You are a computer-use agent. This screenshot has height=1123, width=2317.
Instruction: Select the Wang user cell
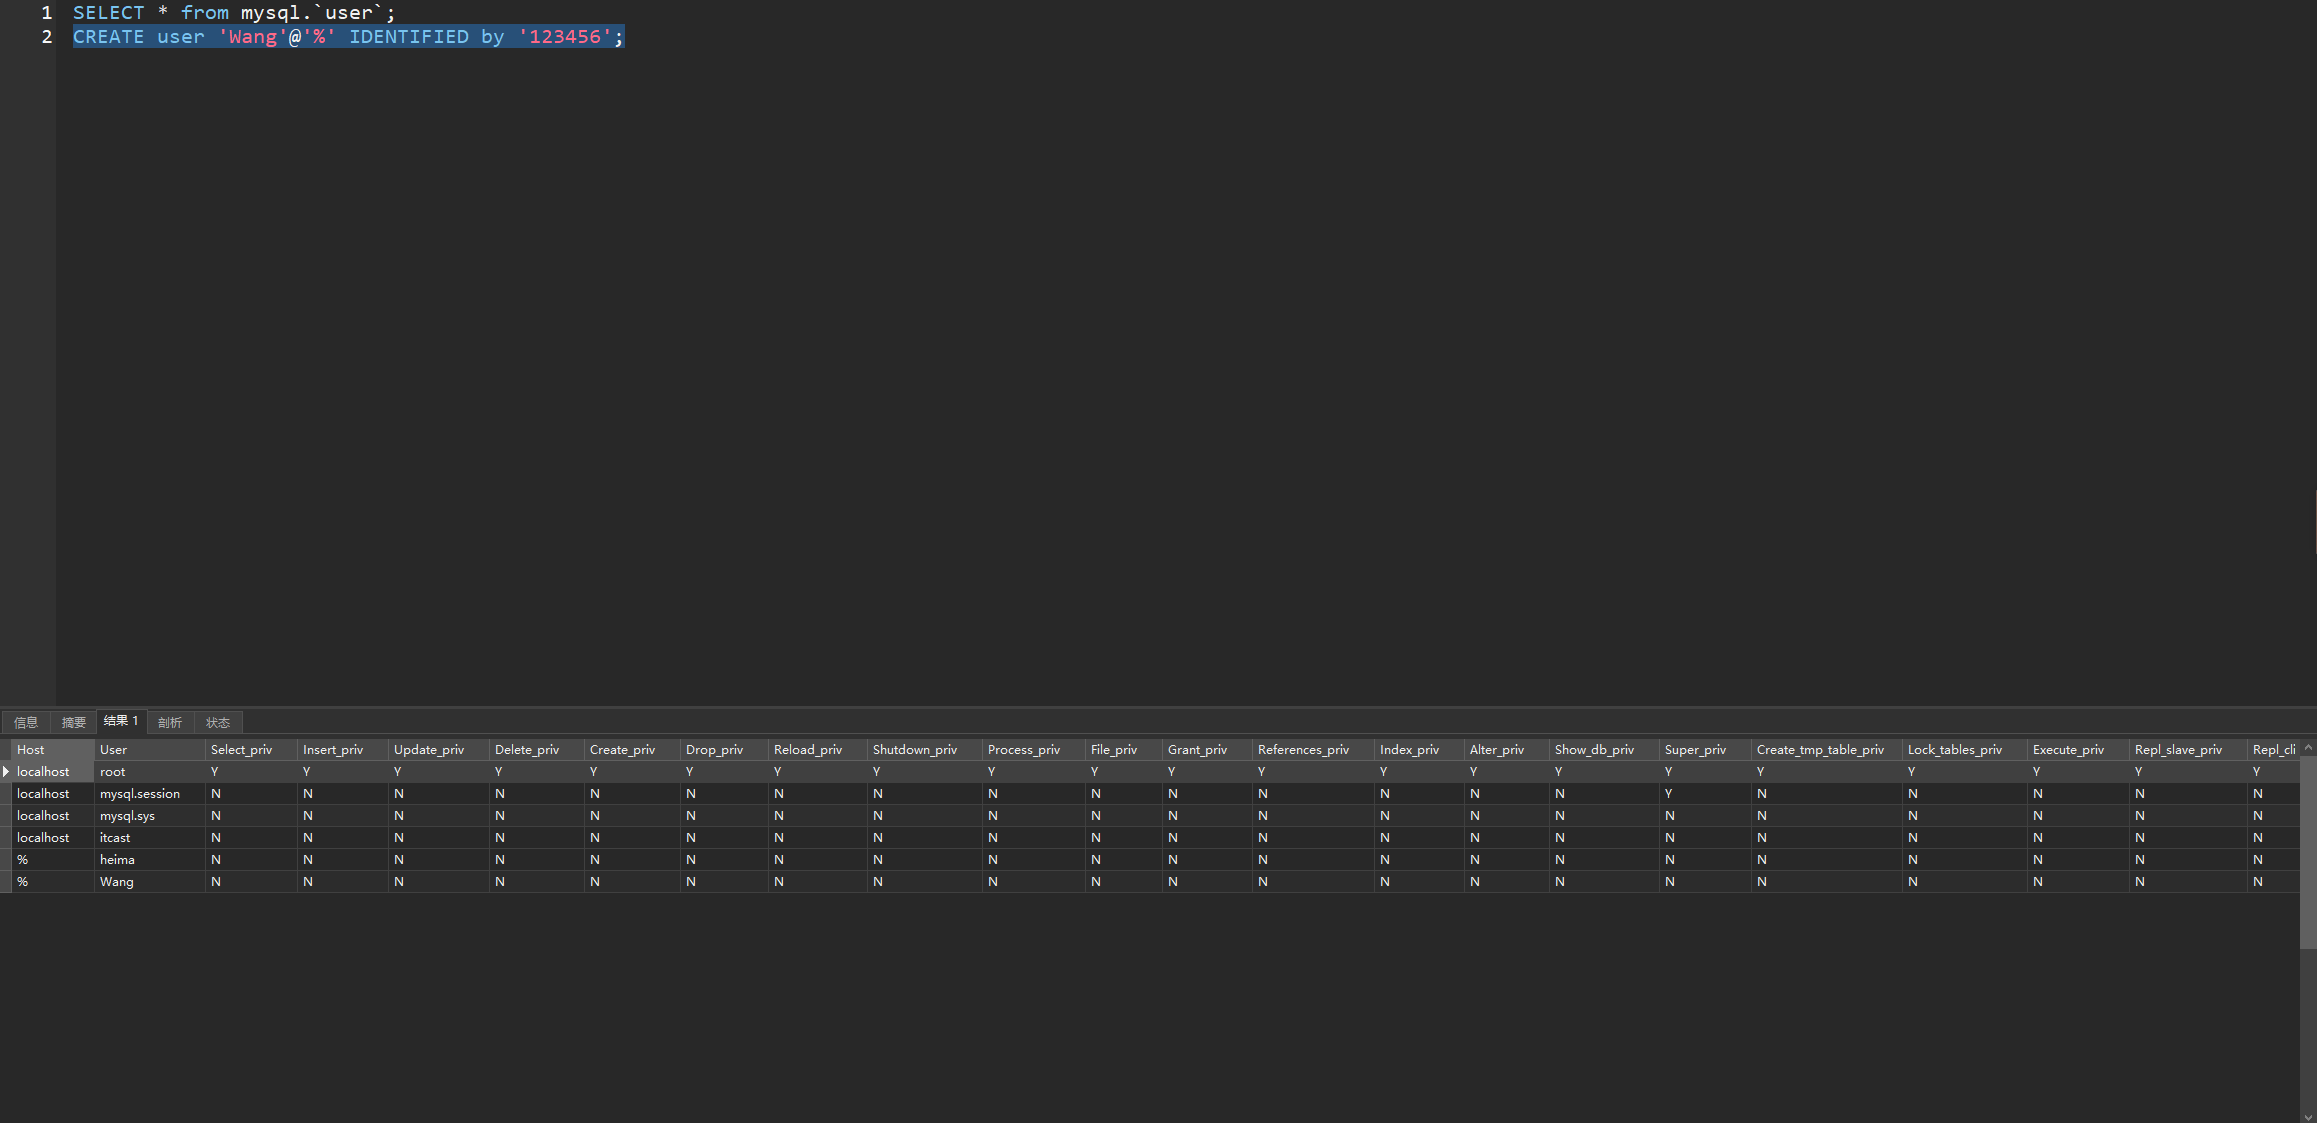pyautogui.click(x=117, y=881)
